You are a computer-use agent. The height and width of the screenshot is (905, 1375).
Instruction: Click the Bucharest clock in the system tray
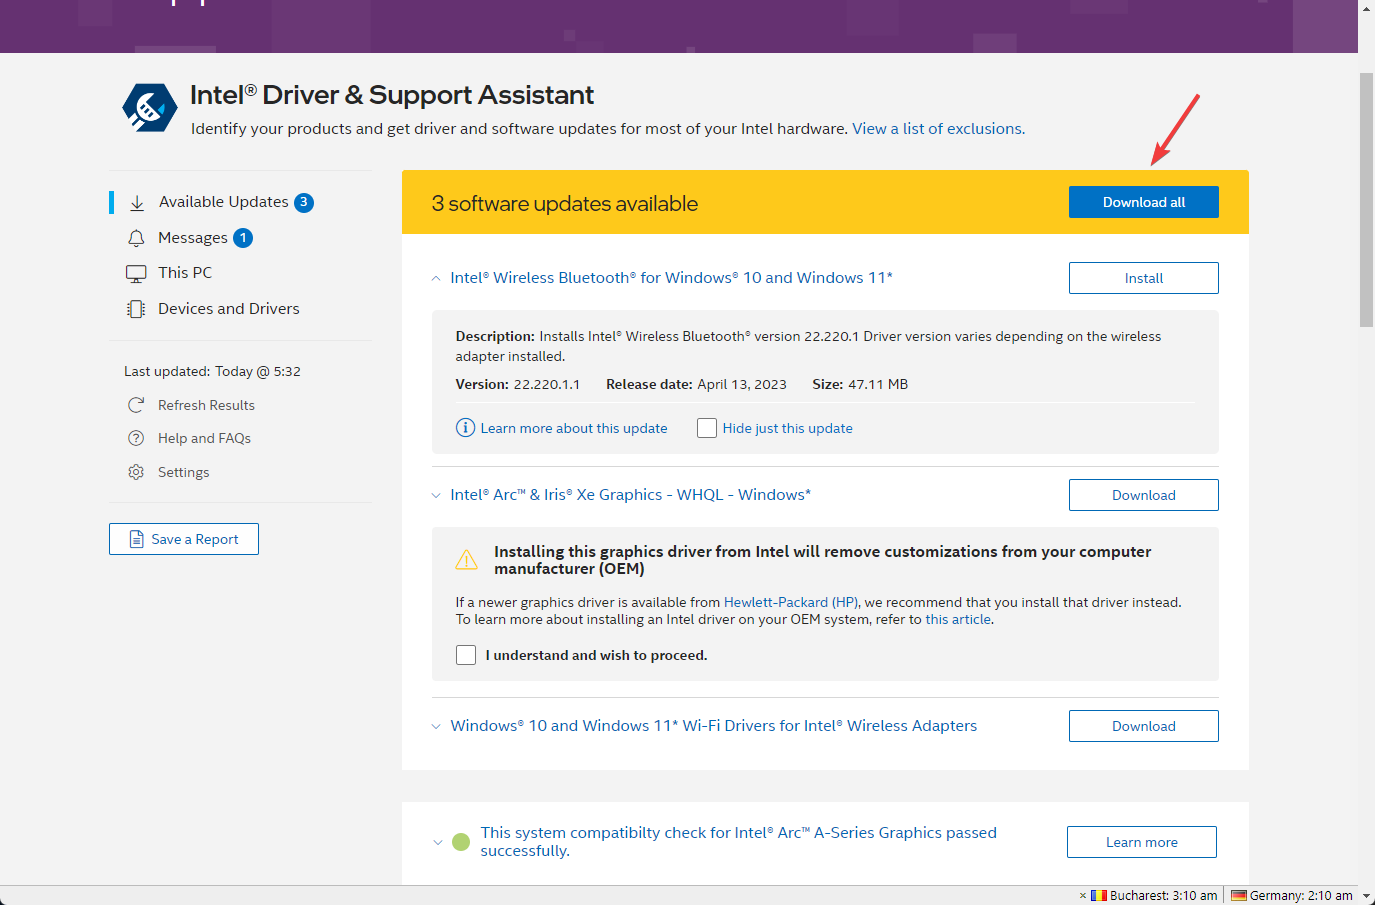1156,895
